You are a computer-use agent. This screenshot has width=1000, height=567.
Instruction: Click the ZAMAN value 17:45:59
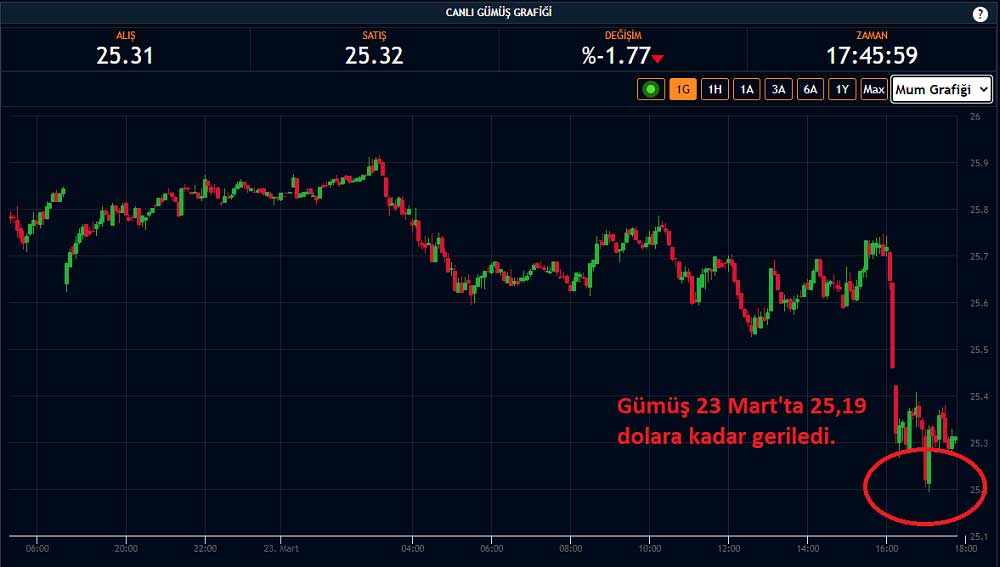(x=872, y=56)
